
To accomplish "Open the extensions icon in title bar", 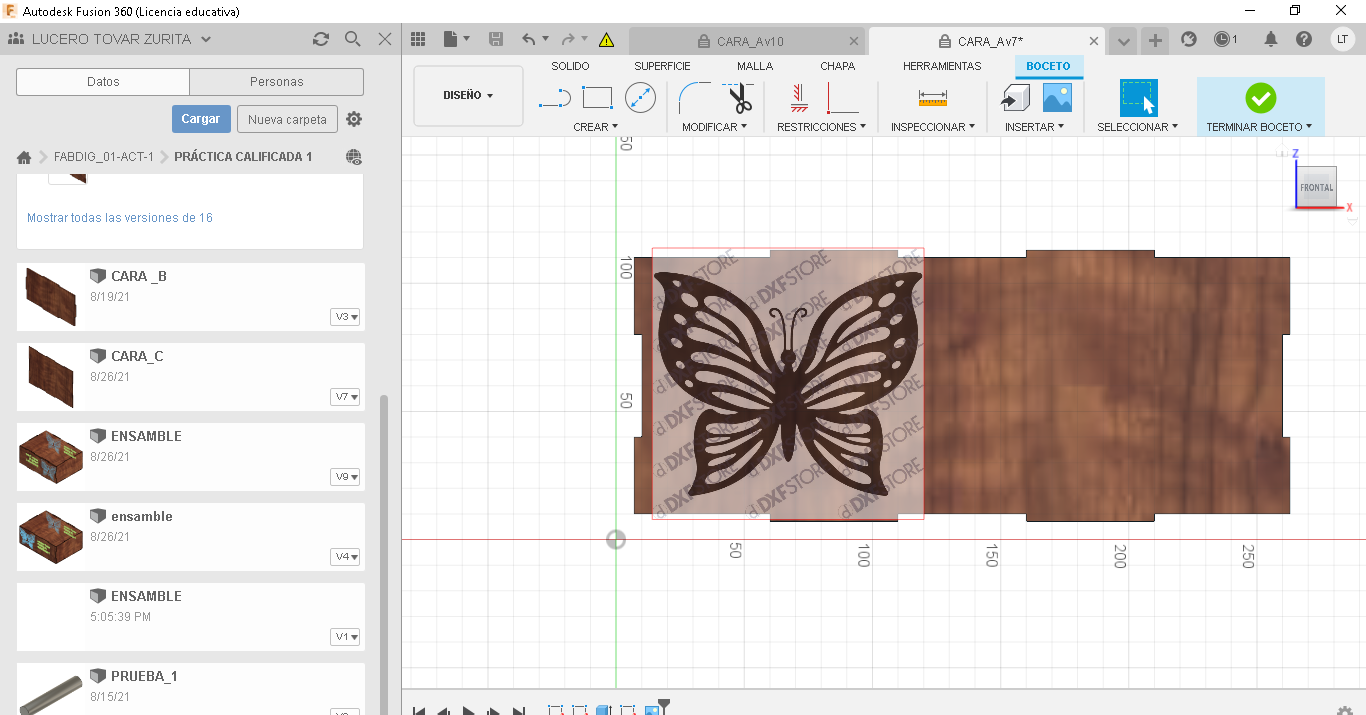I will coord(1189,39).
